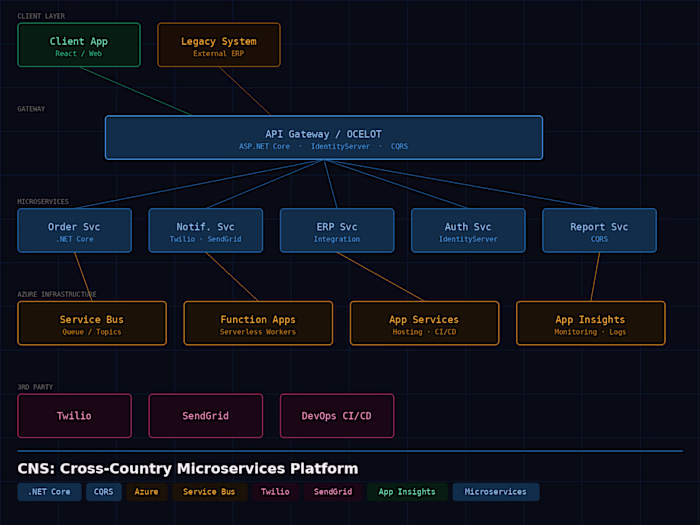The height and width of the screenshot is (525, 700).
Task: Select the DevOps CI/CD box
Action: (x=336, y=415)
